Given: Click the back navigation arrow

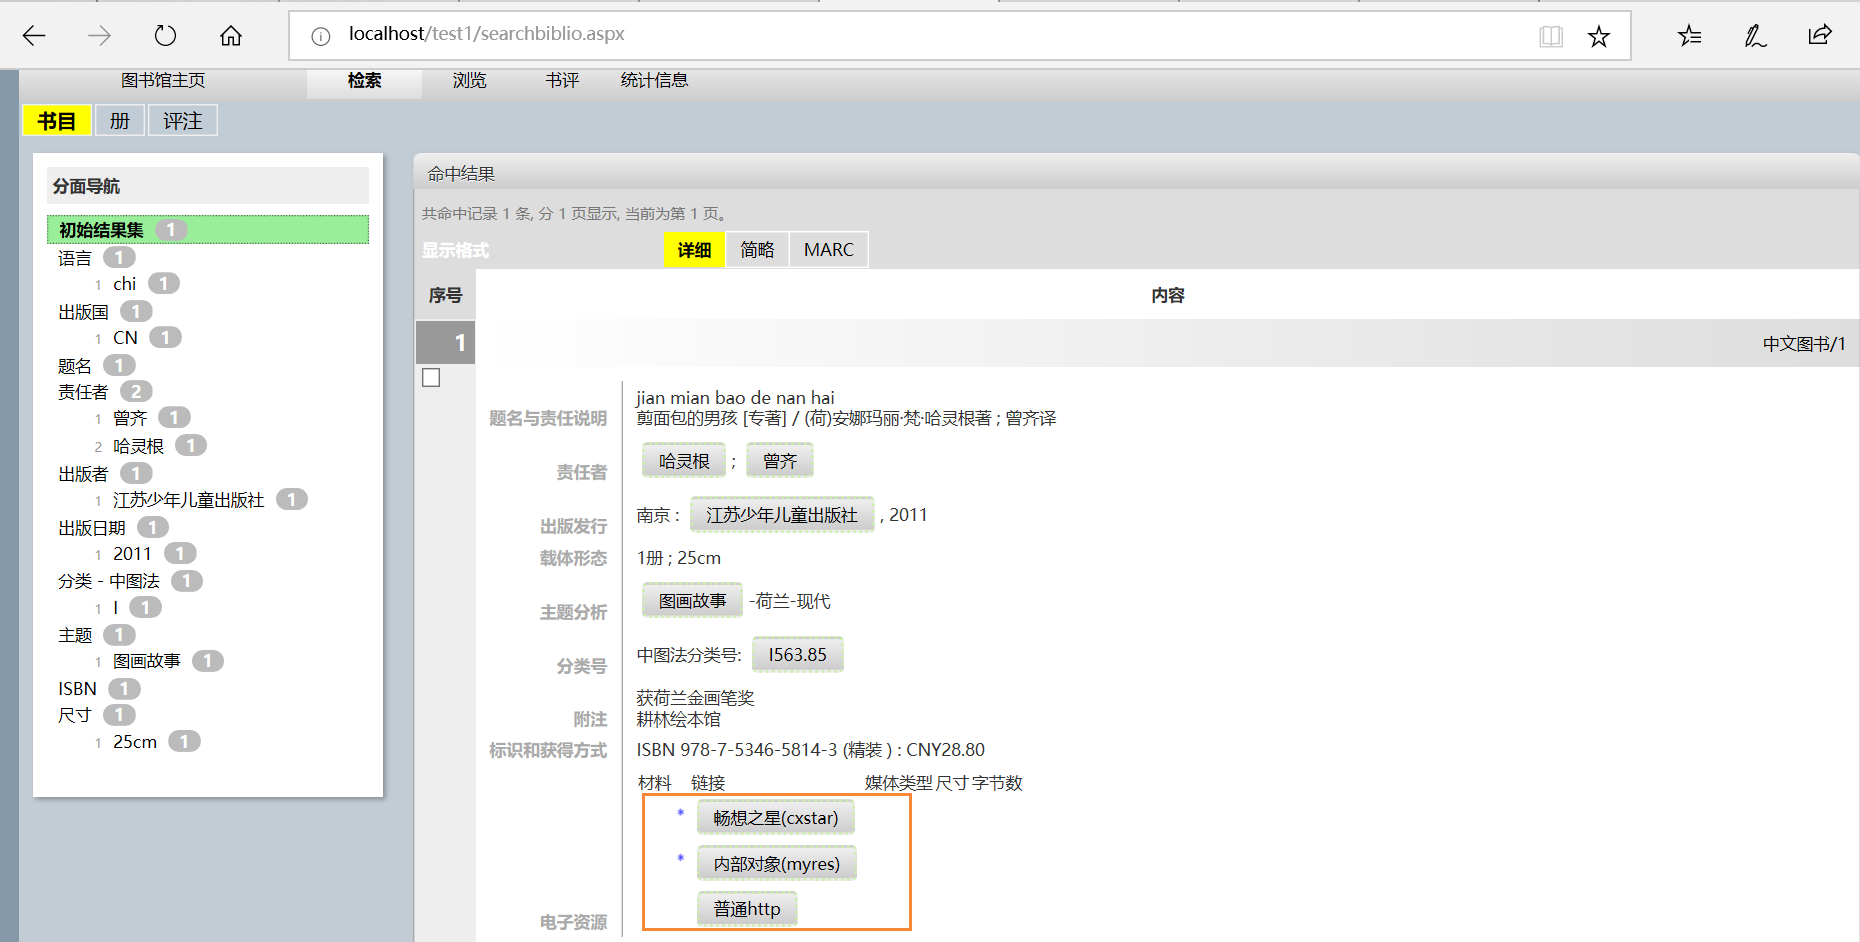Looking at the screenshot, I should 33,35.
